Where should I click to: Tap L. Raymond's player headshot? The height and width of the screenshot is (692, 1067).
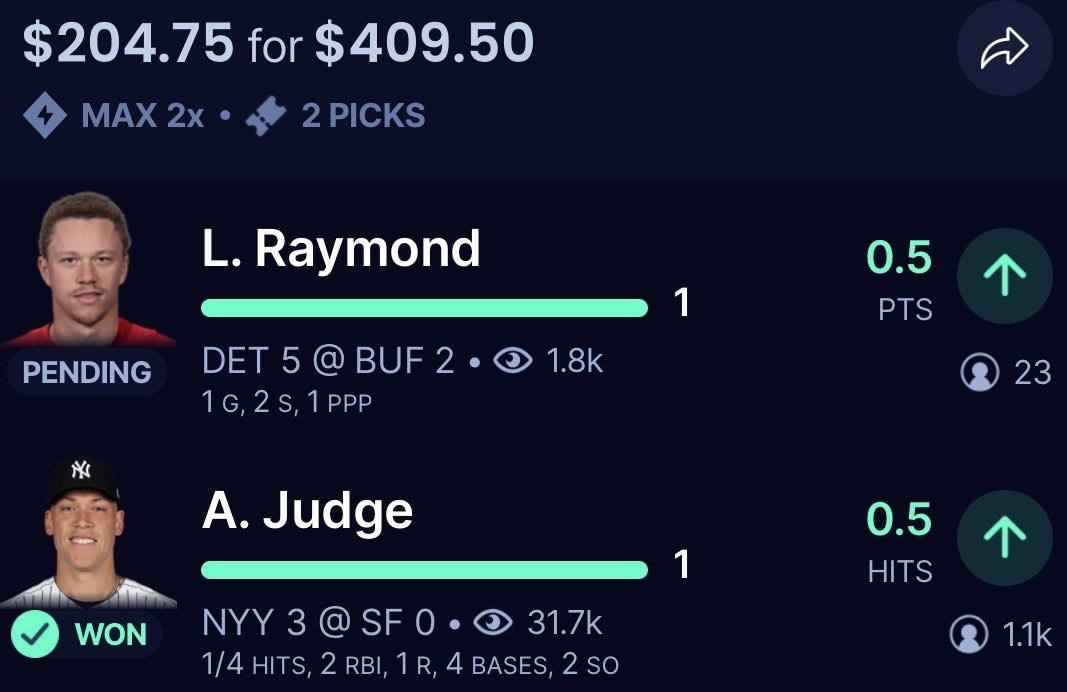(x=85, y=268)
